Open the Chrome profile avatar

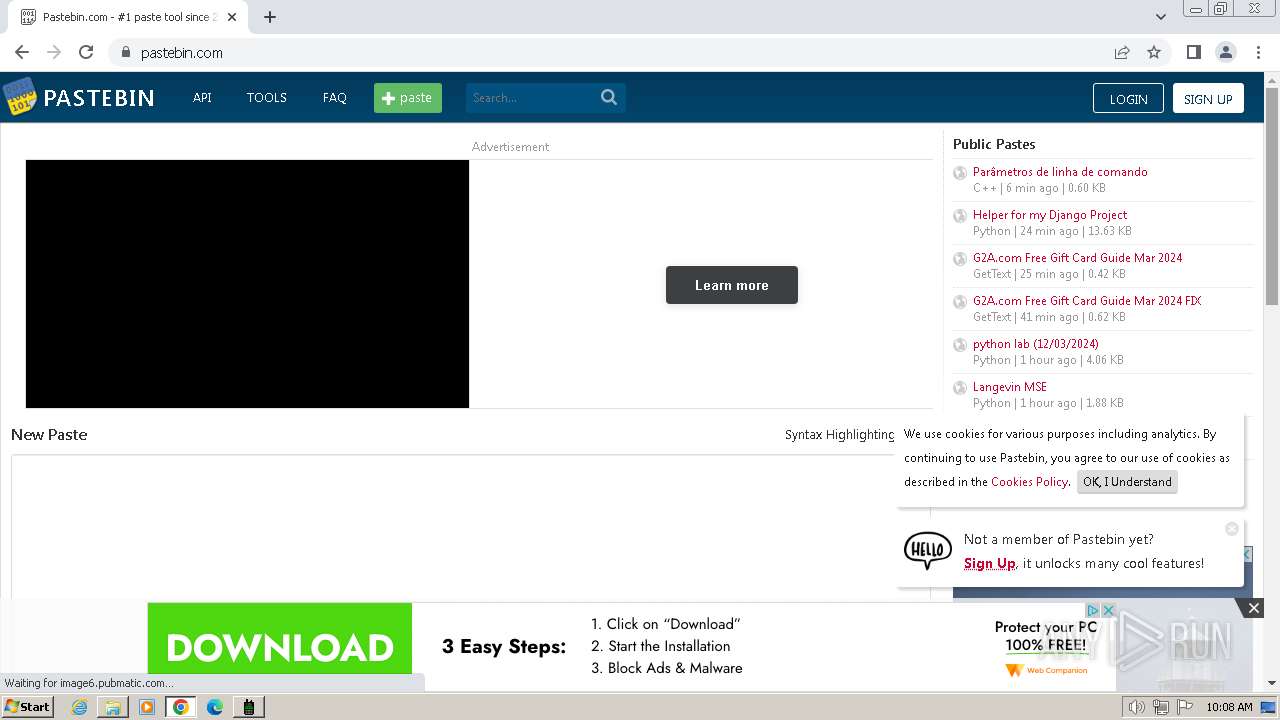[1225, 52]
